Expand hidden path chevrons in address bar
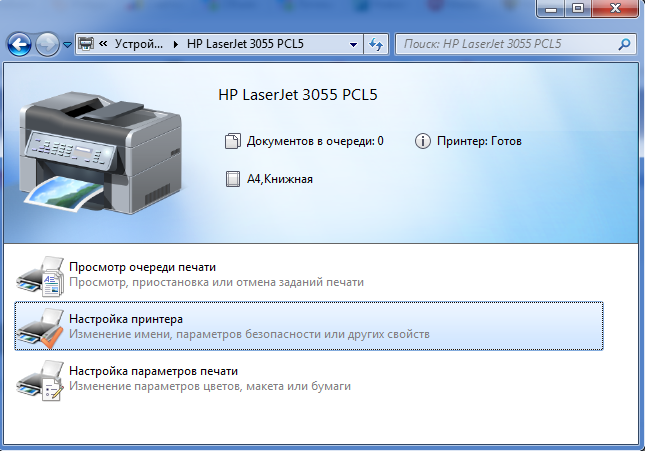 (x=103, y=44)
